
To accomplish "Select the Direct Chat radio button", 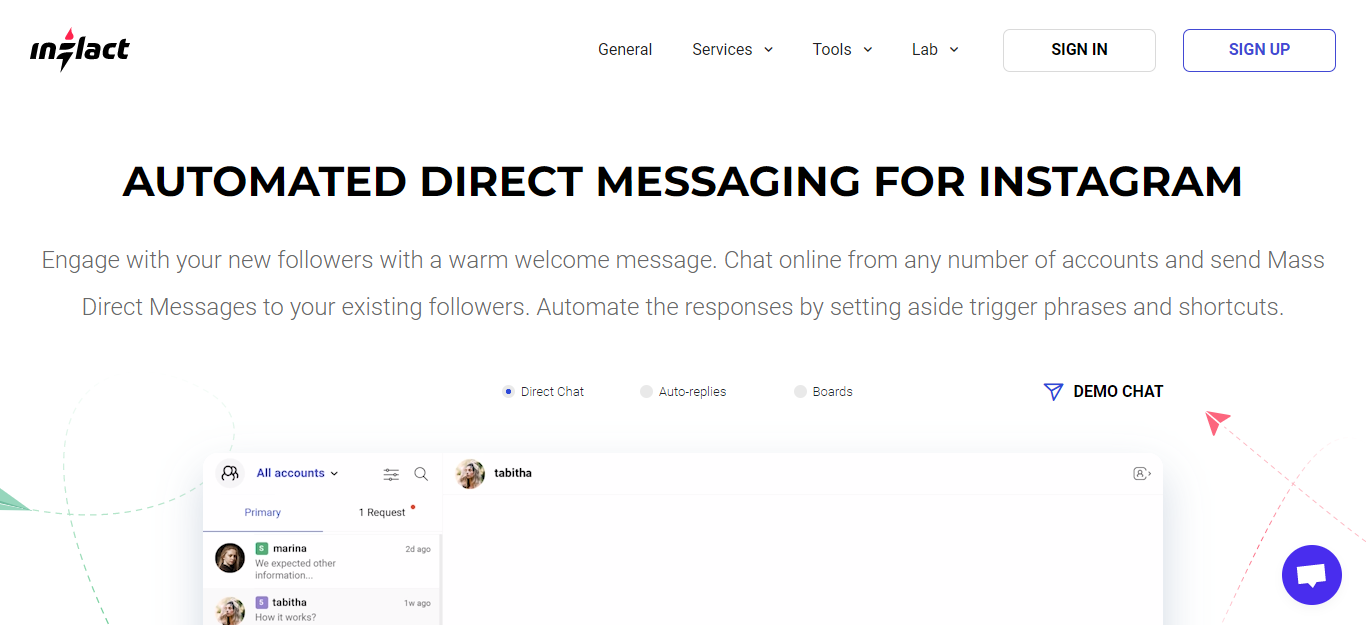I will 508,391.
